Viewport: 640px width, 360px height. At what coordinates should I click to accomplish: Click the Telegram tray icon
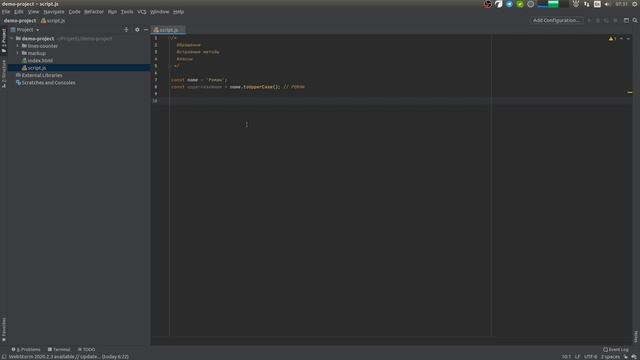tap(509, 4)
